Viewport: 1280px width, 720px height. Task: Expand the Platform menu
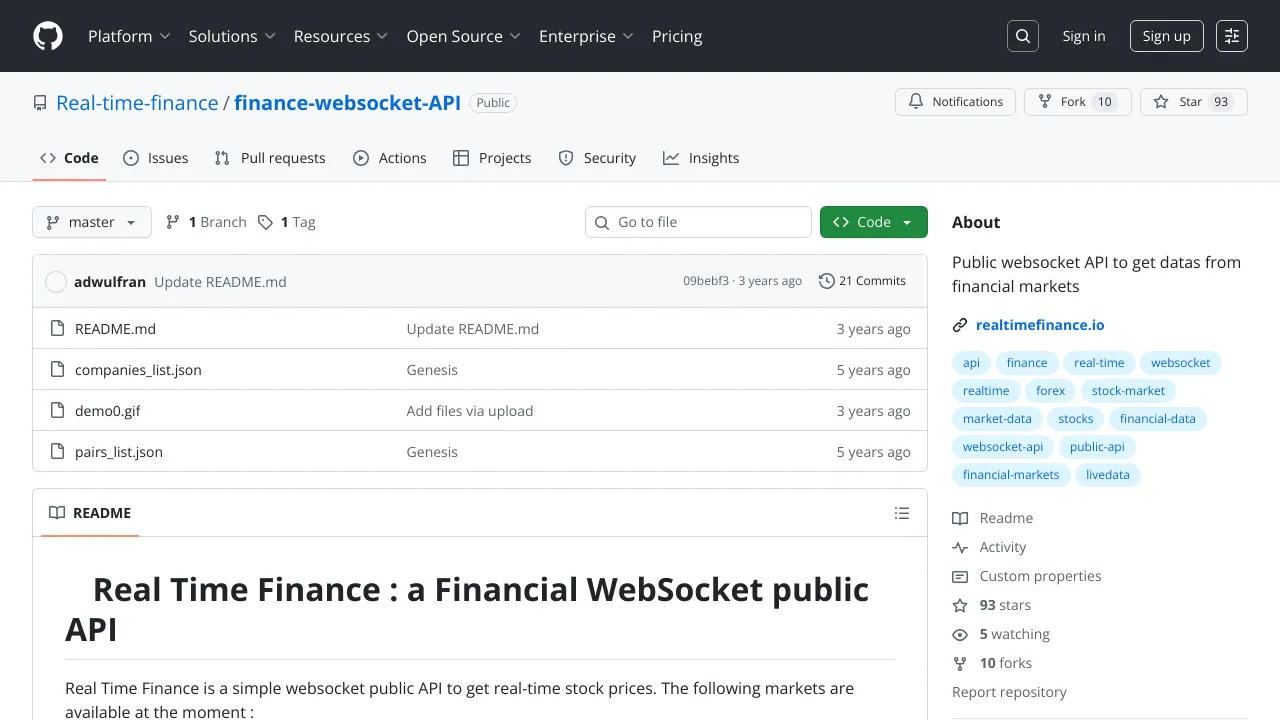click(x=129, y=36)
